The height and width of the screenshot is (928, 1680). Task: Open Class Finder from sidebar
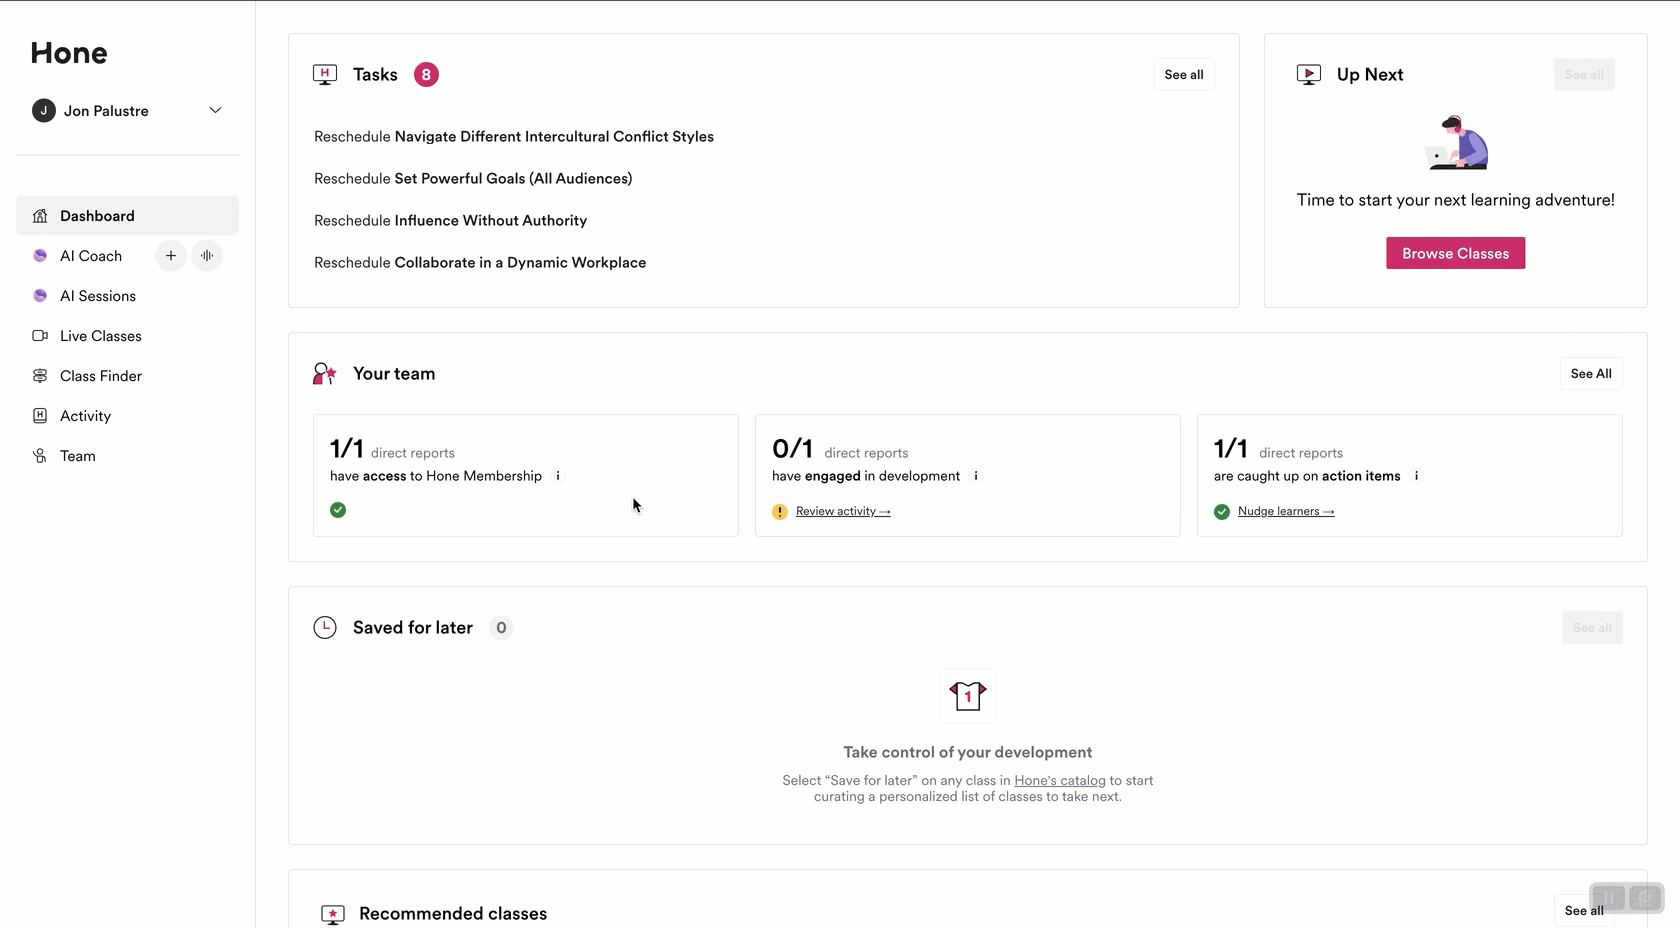pos(100,376)
